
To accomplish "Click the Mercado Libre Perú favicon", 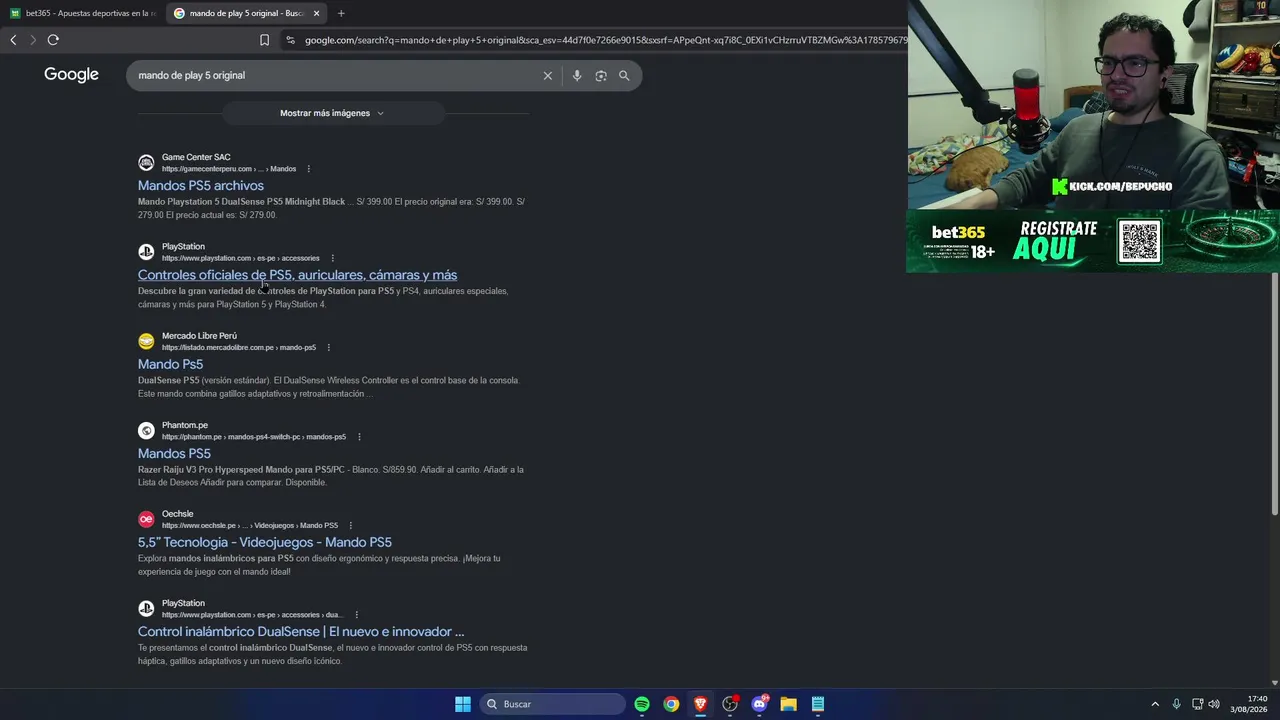I will point(146,341).
